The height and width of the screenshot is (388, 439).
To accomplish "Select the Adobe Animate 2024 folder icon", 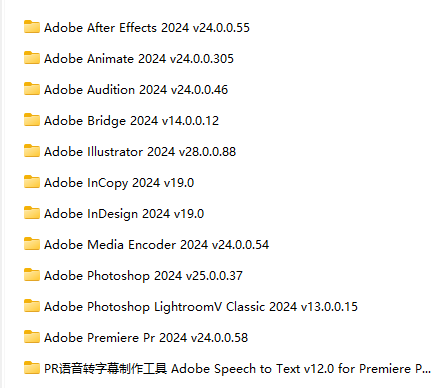I will click(32, 58).
